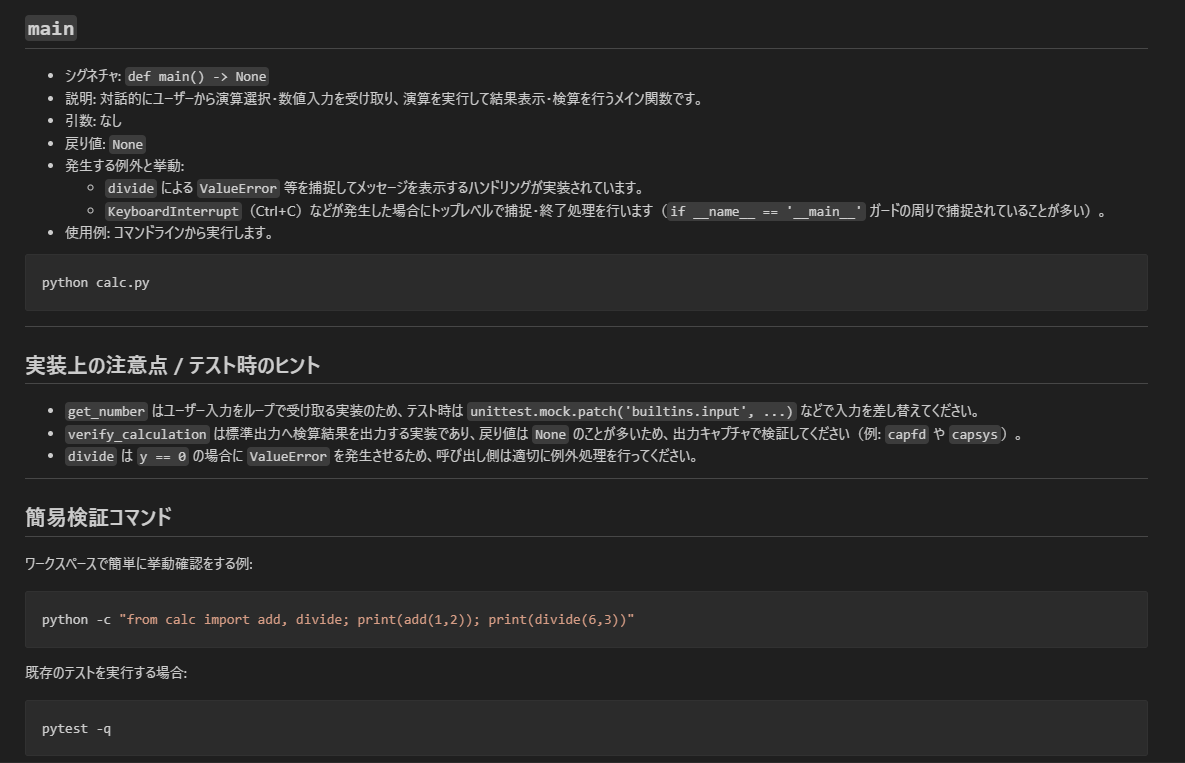Click the 'None' code in verify_calculation hint

[x=550, y=434]
